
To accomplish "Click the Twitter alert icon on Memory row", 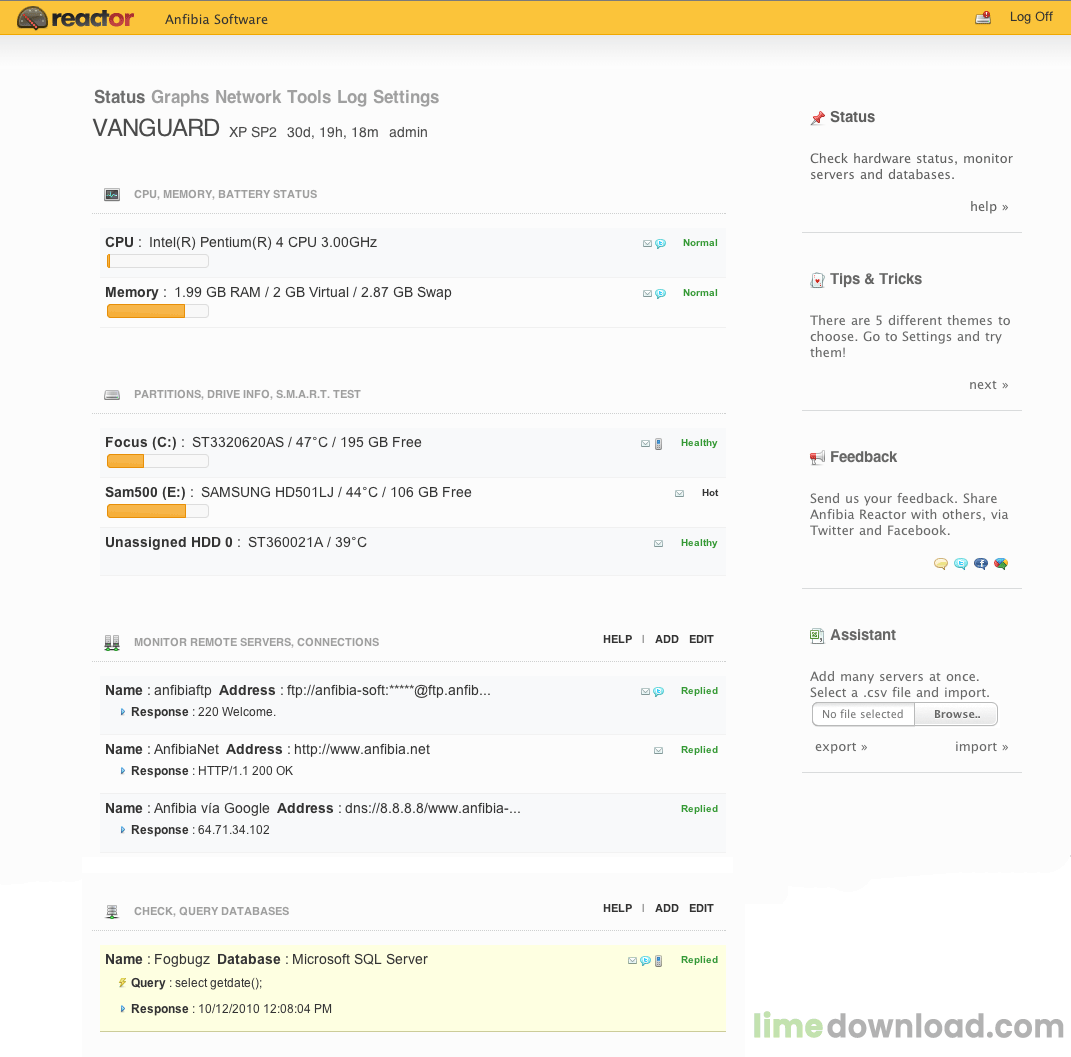I will (660, 293).
